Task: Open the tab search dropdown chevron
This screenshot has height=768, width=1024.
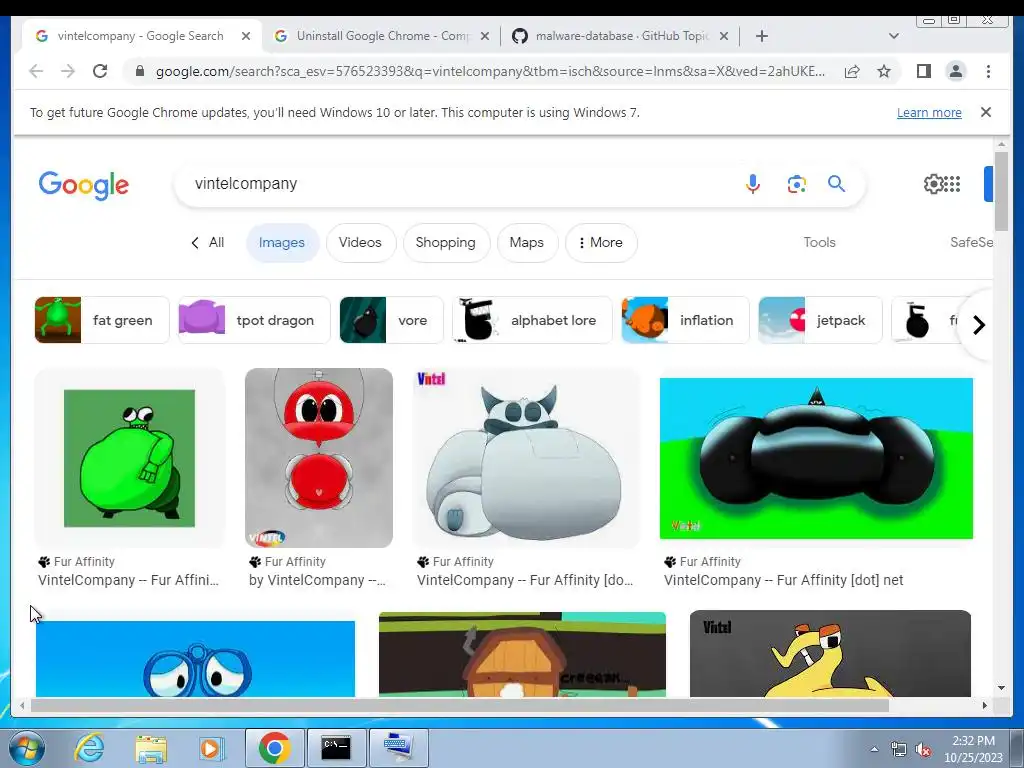Action: [x=893, y=36]
